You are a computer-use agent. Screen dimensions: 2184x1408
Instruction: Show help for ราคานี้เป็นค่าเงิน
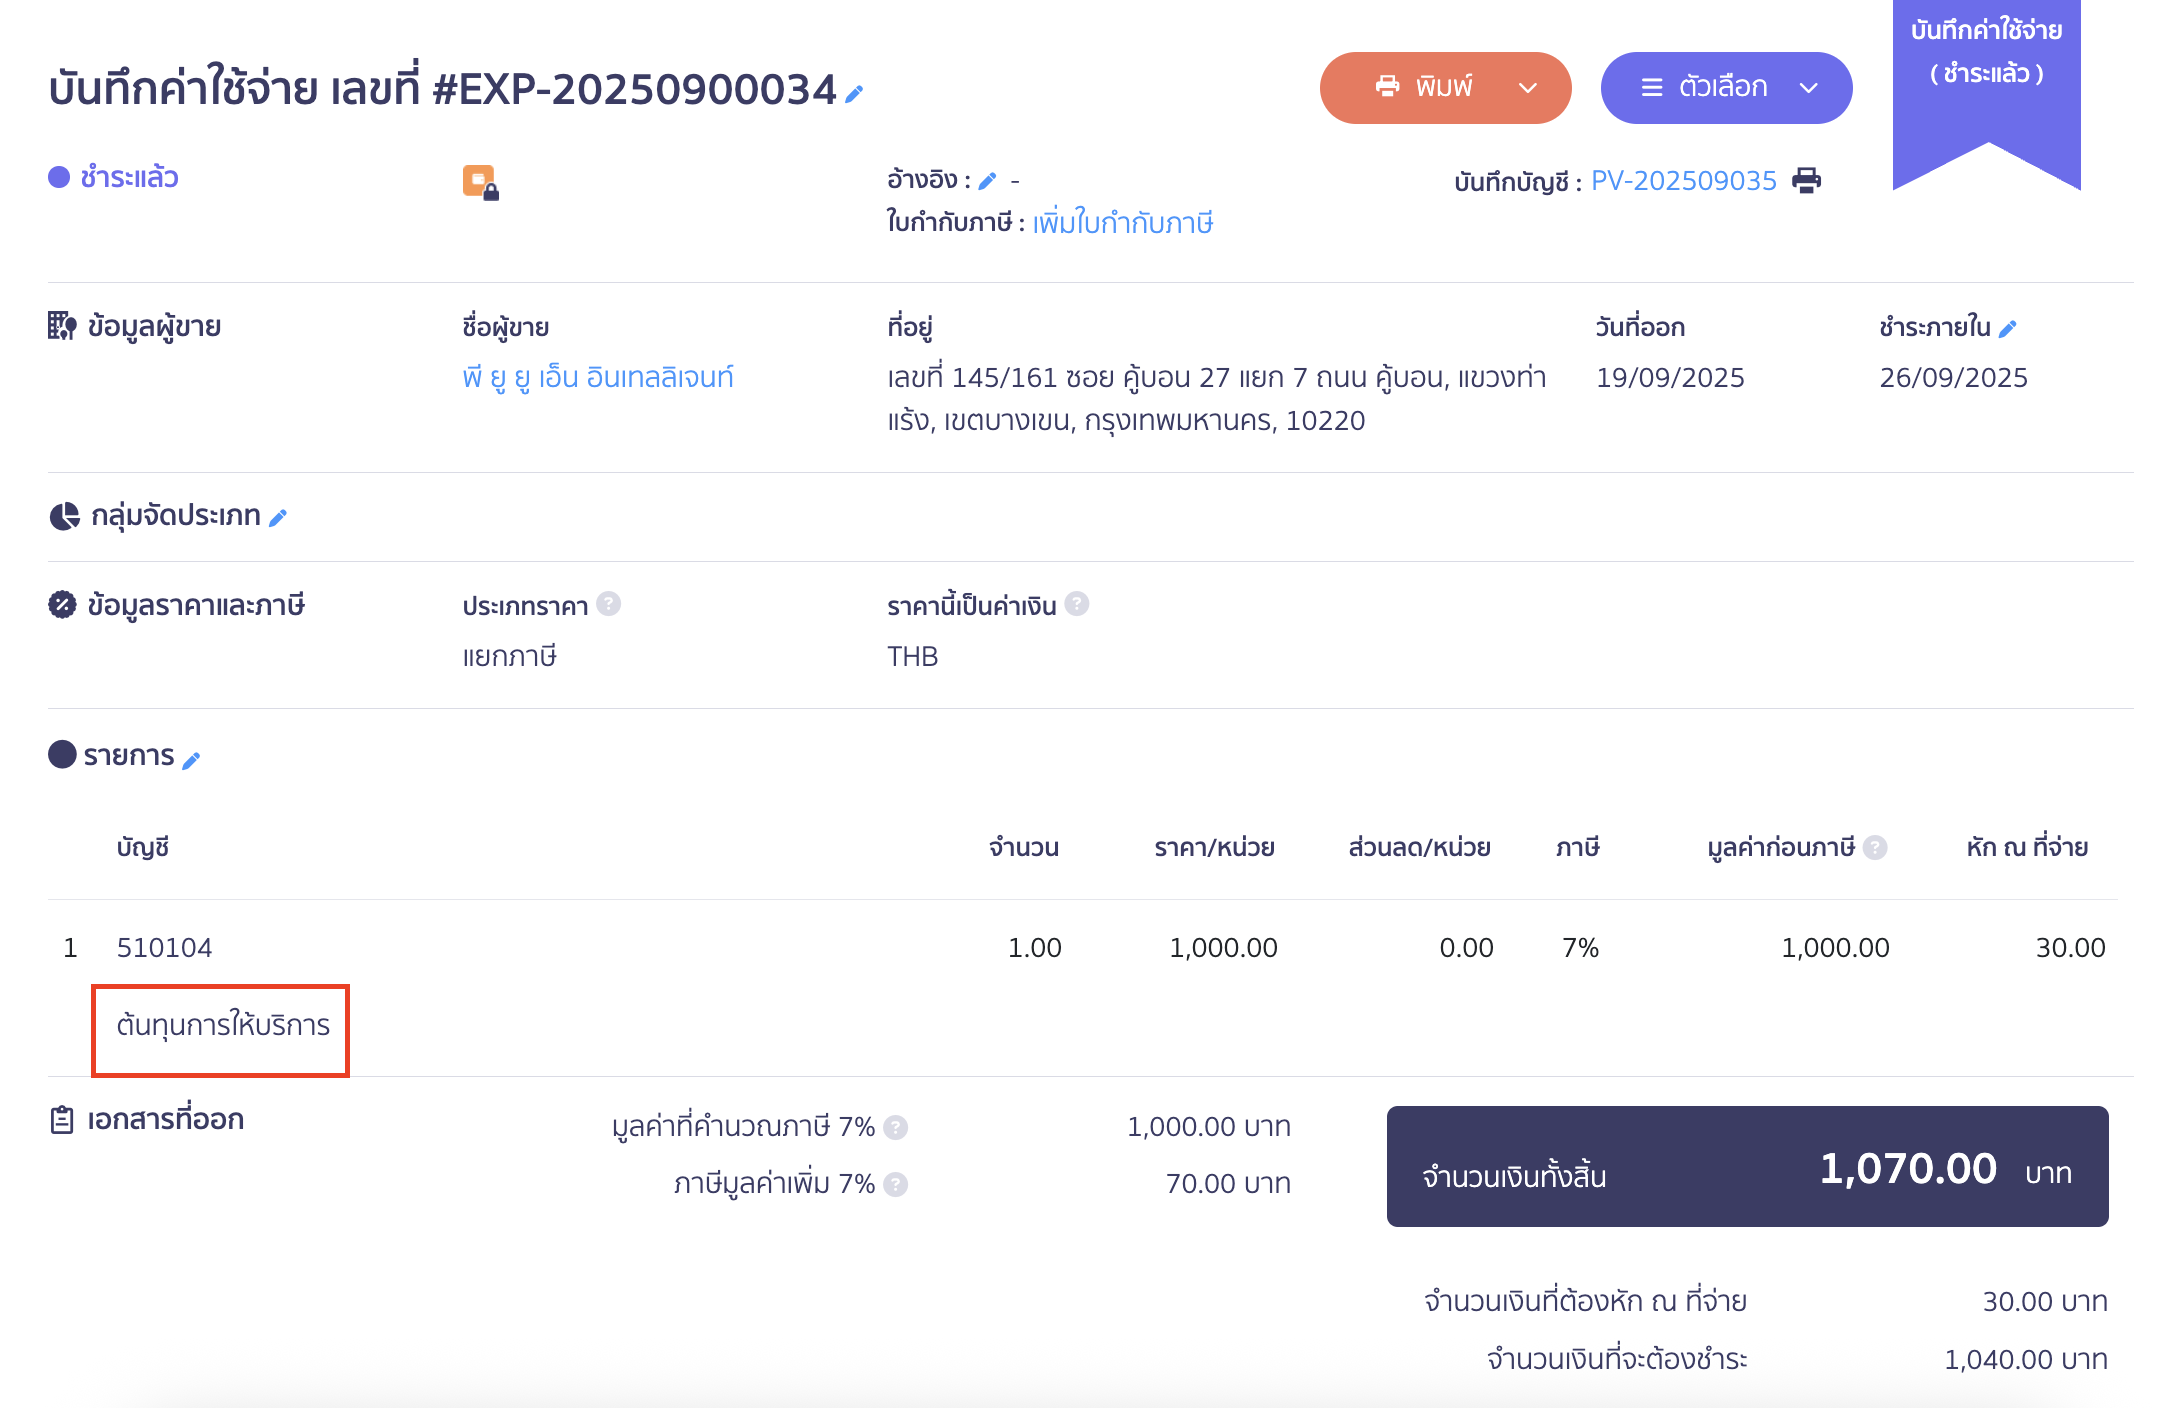1076,604
